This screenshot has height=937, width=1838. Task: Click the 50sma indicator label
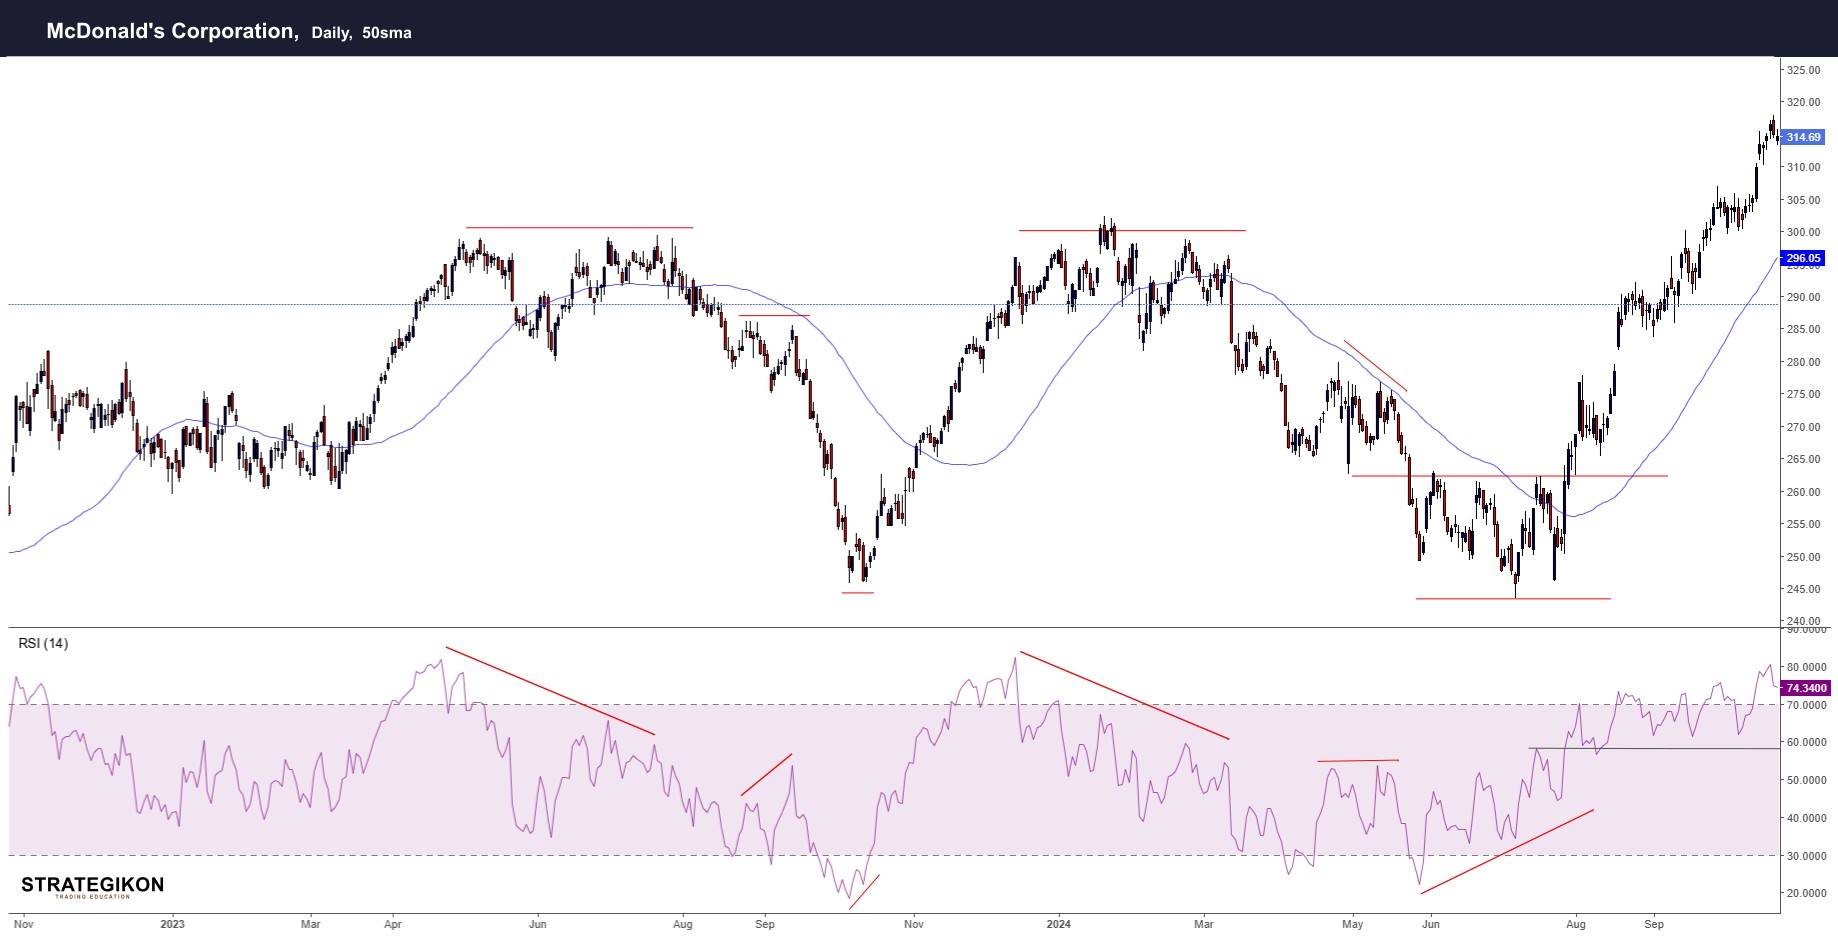387,33
